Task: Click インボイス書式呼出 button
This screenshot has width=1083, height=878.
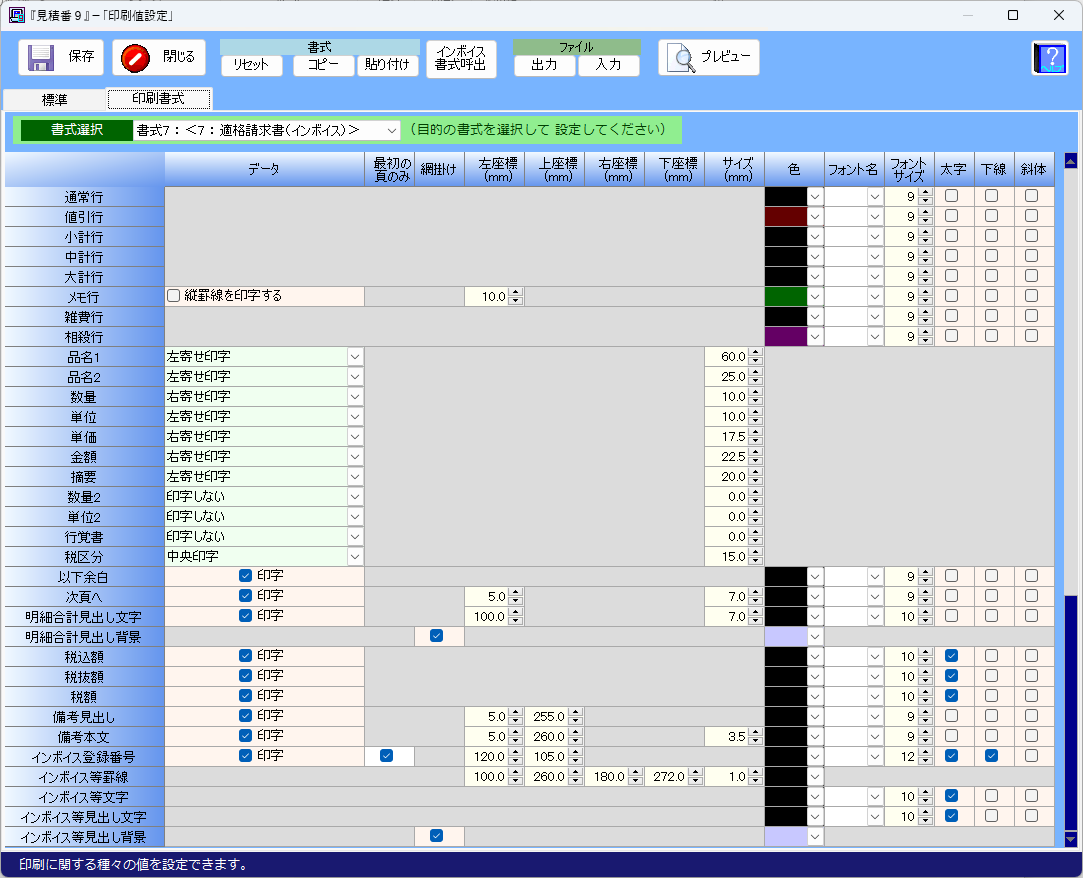Action: [461, 59]
